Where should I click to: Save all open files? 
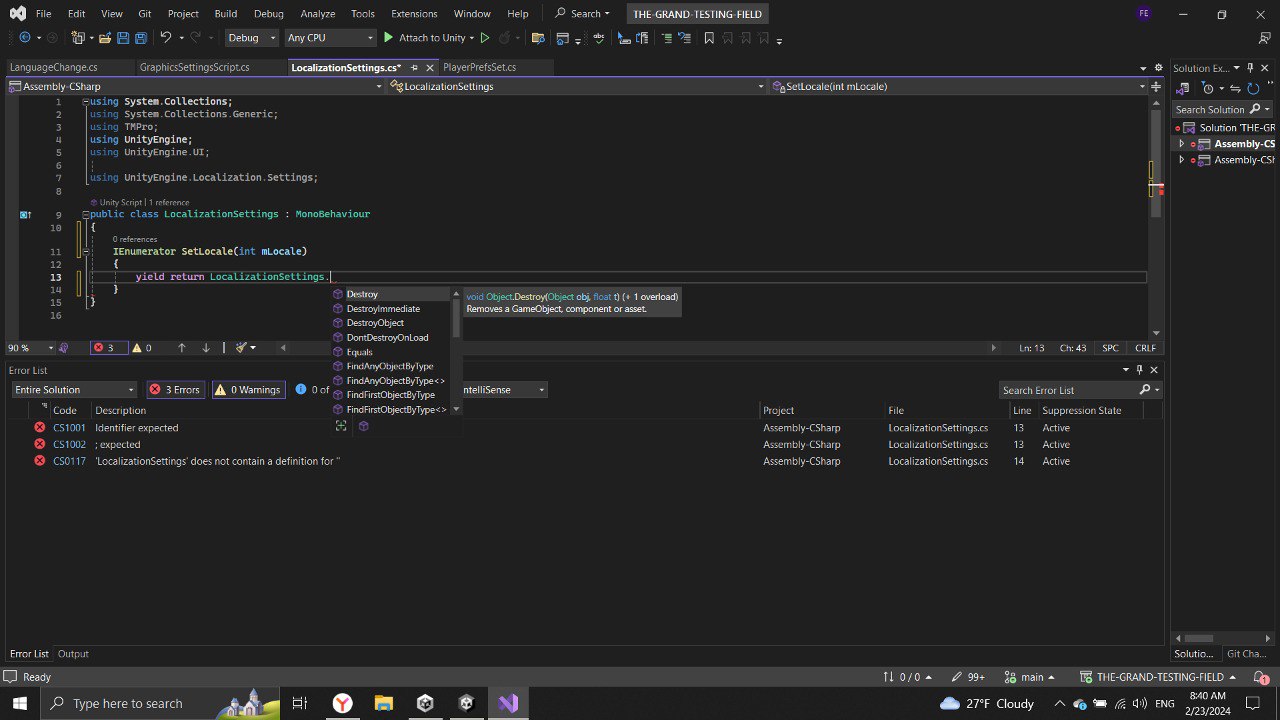coord(140,38)
